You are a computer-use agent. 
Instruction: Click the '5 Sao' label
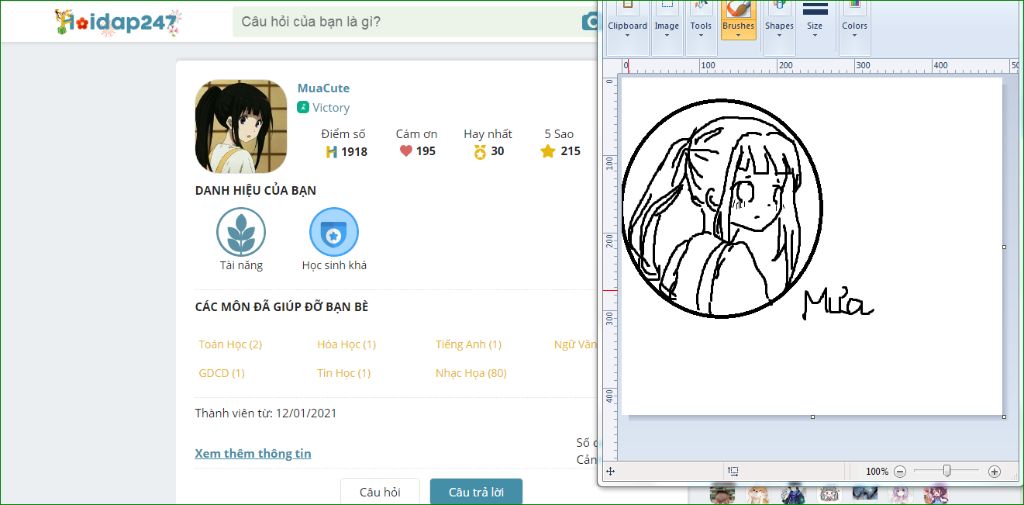tap(559, 134)
